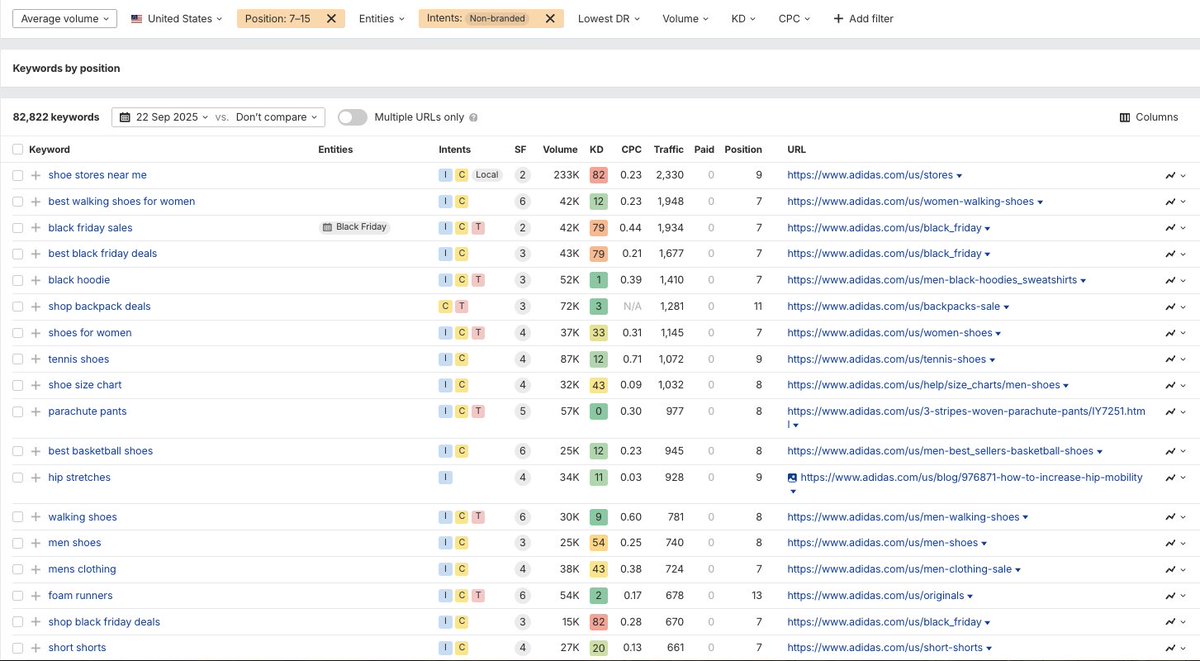Image resolution: width=1200 pixels, height=661 pixels.
Task: Click the Local intent badge
Action: point(486,175)
